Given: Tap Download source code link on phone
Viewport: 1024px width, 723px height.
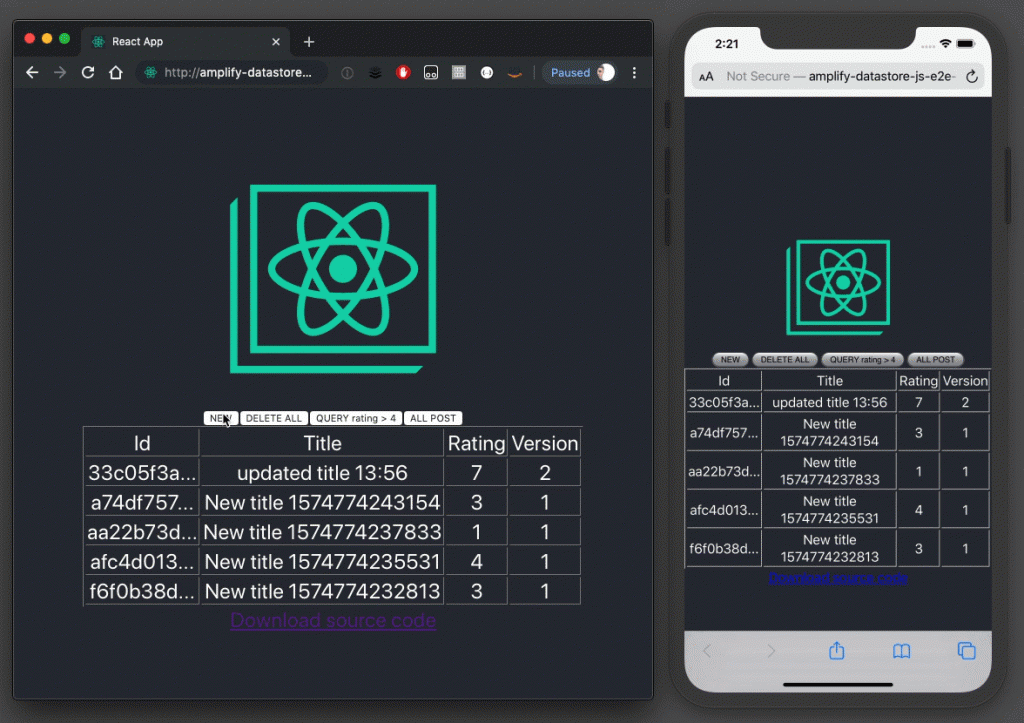Looking at the screenshot, I should pyautogui.click(x=838, y=577).
